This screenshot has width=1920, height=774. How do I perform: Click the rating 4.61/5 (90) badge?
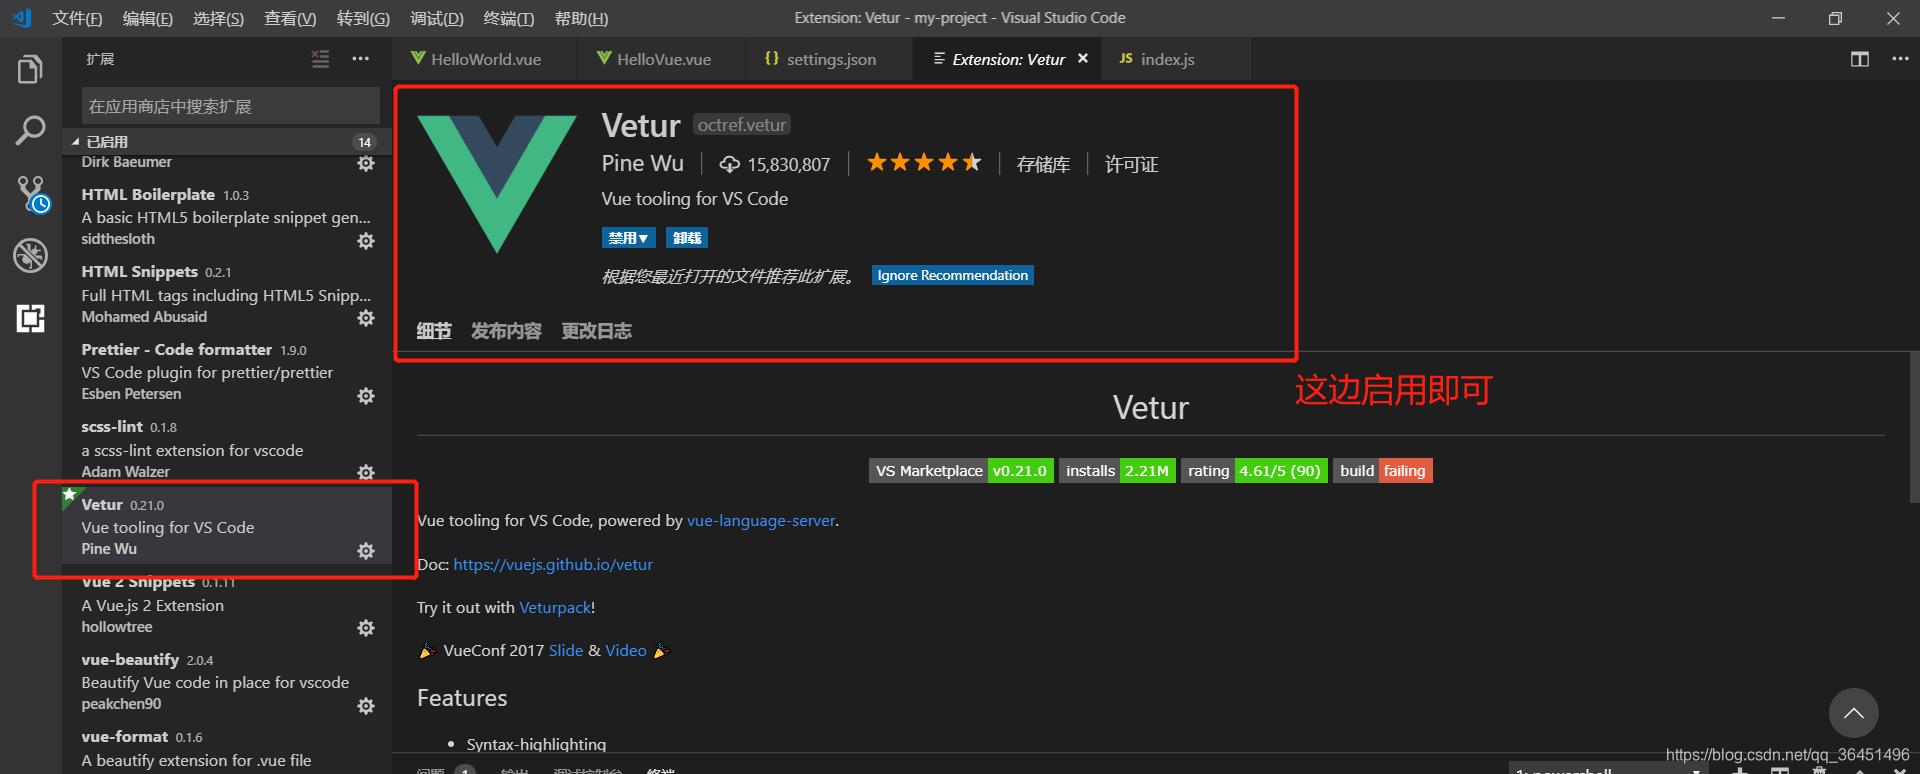tap(1254, 471)
